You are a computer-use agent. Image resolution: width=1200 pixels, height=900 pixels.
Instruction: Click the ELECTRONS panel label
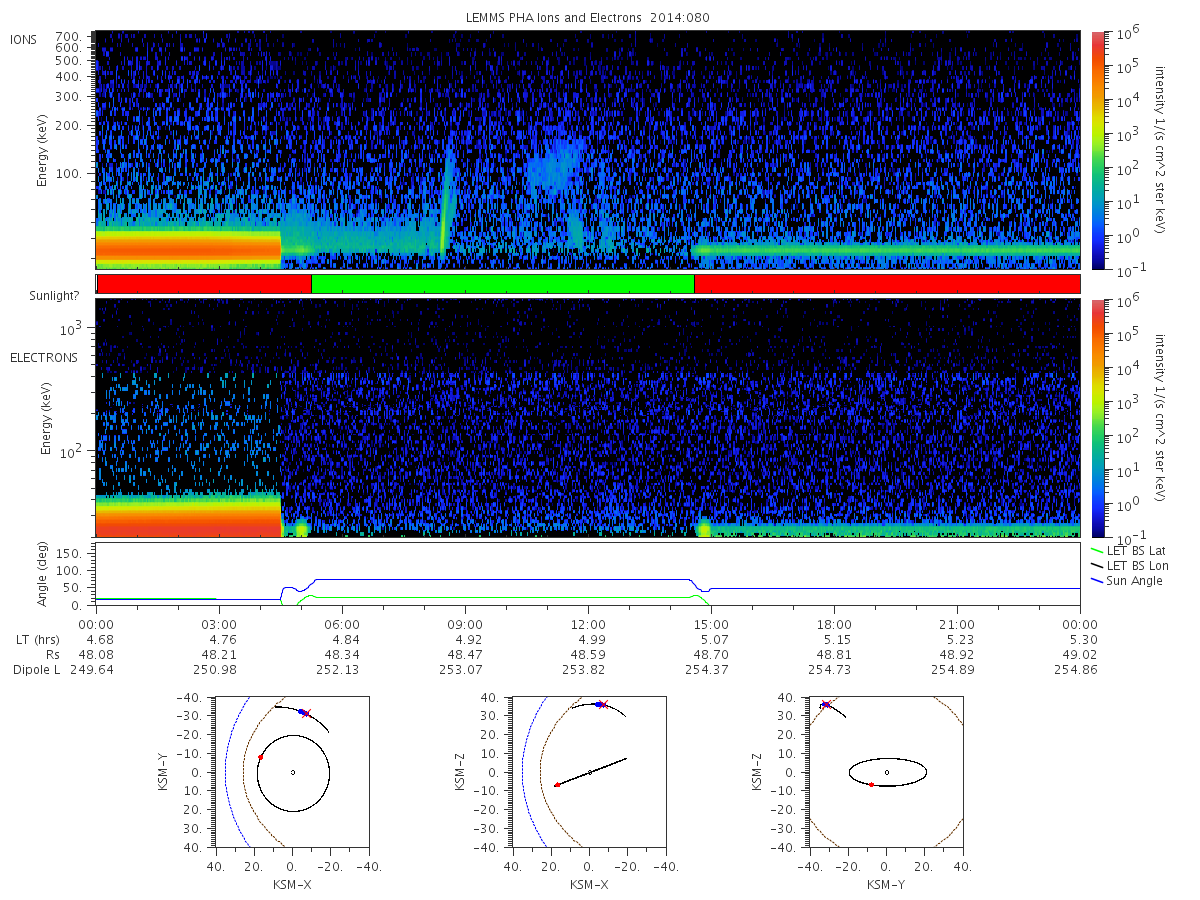coord(43,357)
